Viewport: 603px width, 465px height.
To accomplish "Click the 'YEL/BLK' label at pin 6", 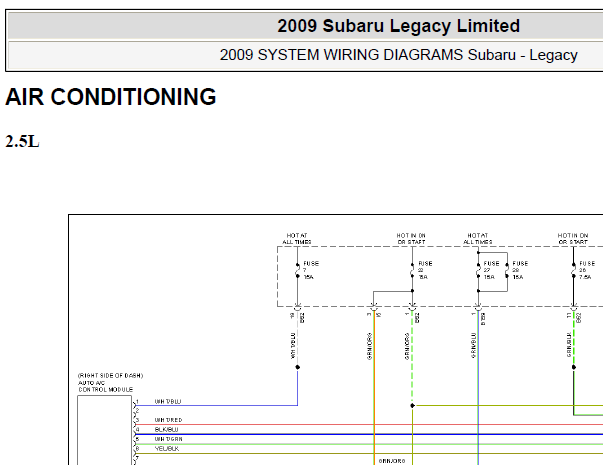I will pos(167,448).
